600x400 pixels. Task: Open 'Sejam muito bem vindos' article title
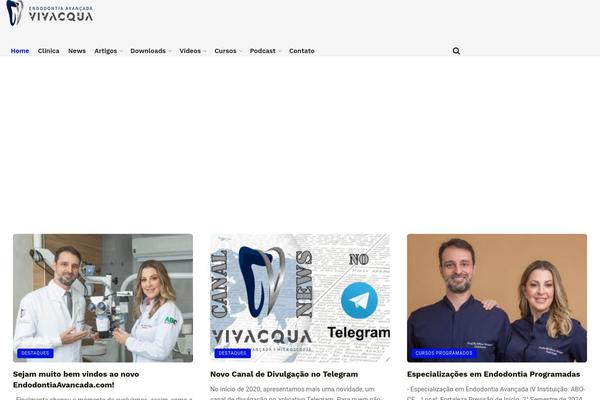(x=76, y=379)
